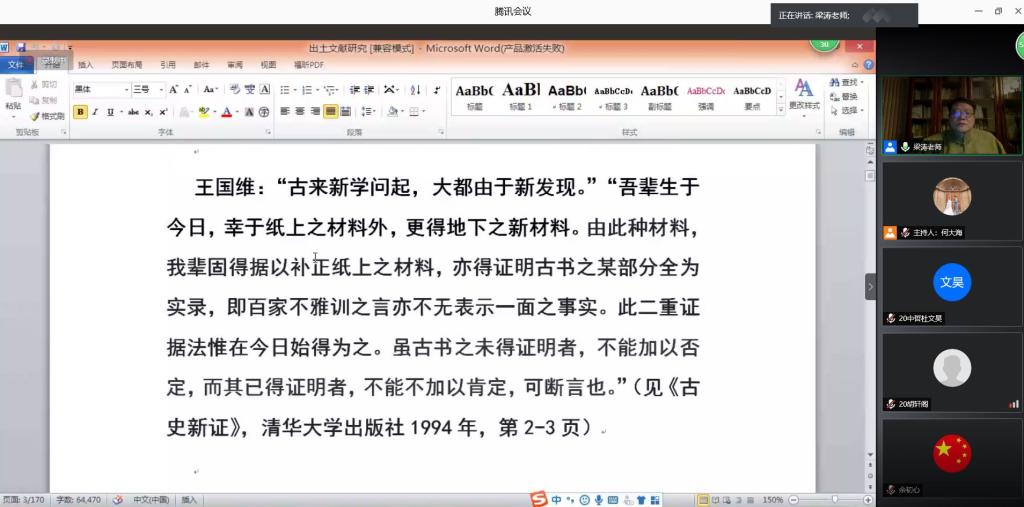Switch to the Insert tab
Viewport: 1024px width, 507px height.
point(86,65)
